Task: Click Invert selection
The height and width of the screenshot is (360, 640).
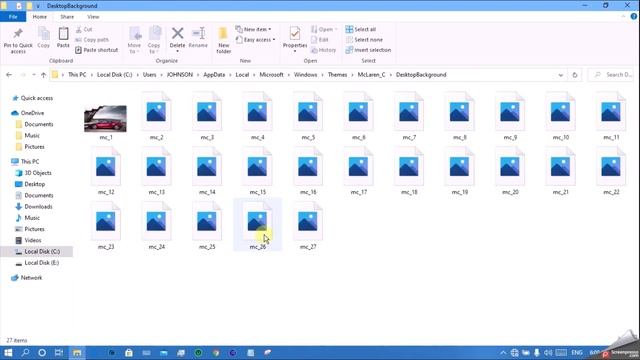Action: 368,50
